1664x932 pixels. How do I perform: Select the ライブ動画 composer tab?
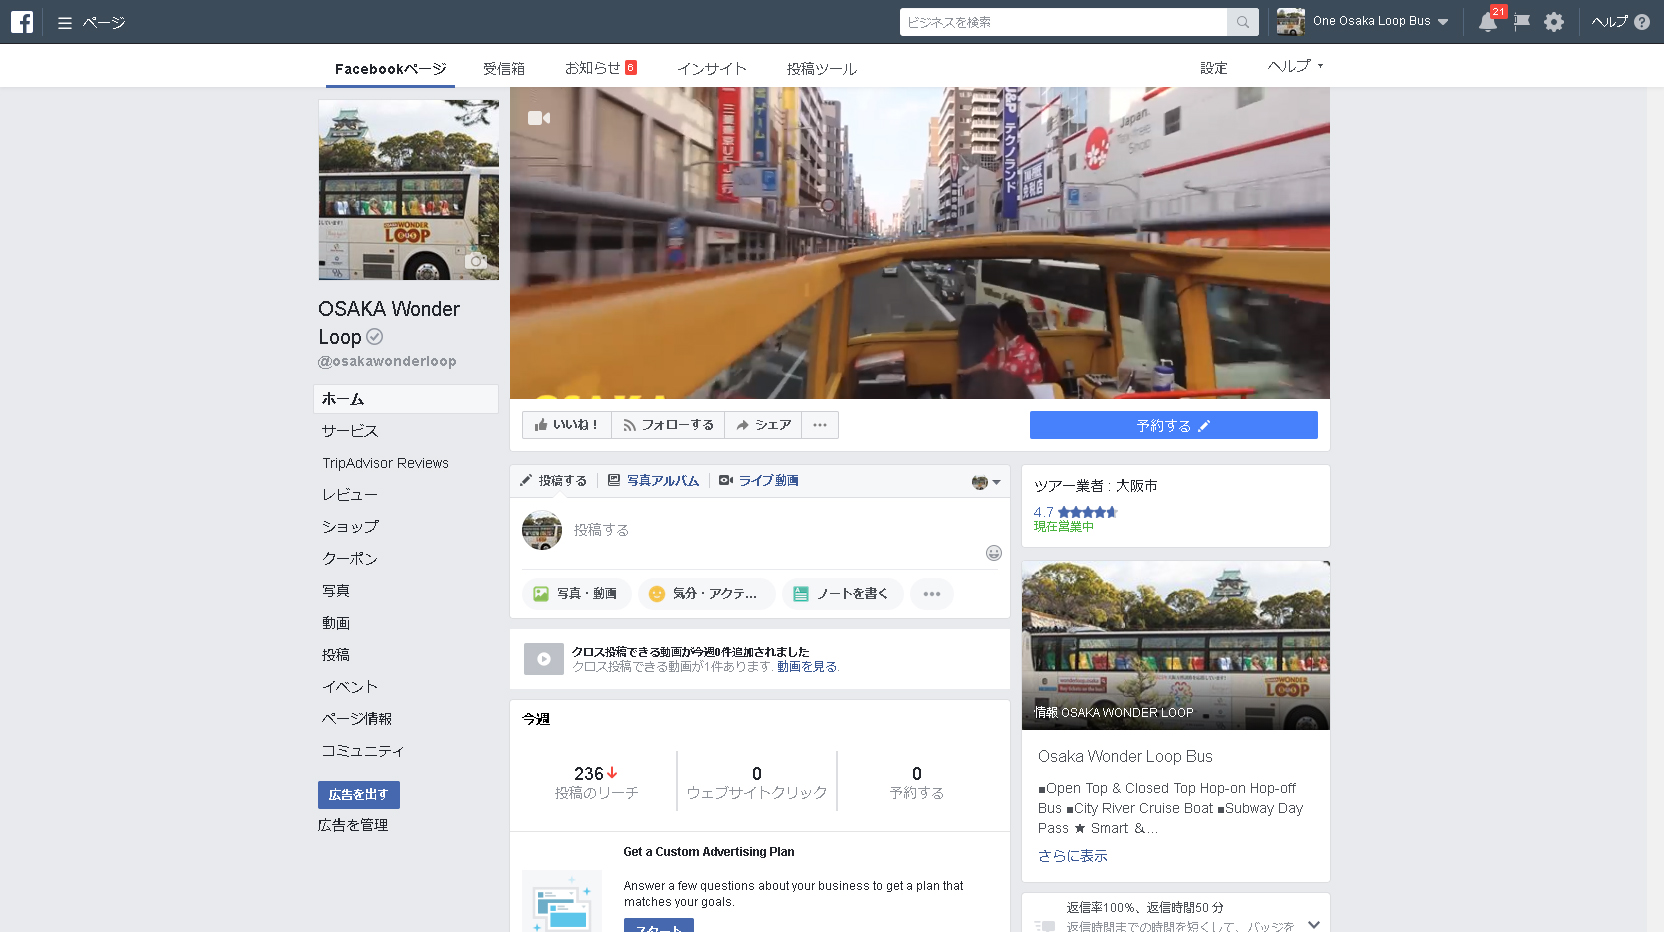point(759,481)
